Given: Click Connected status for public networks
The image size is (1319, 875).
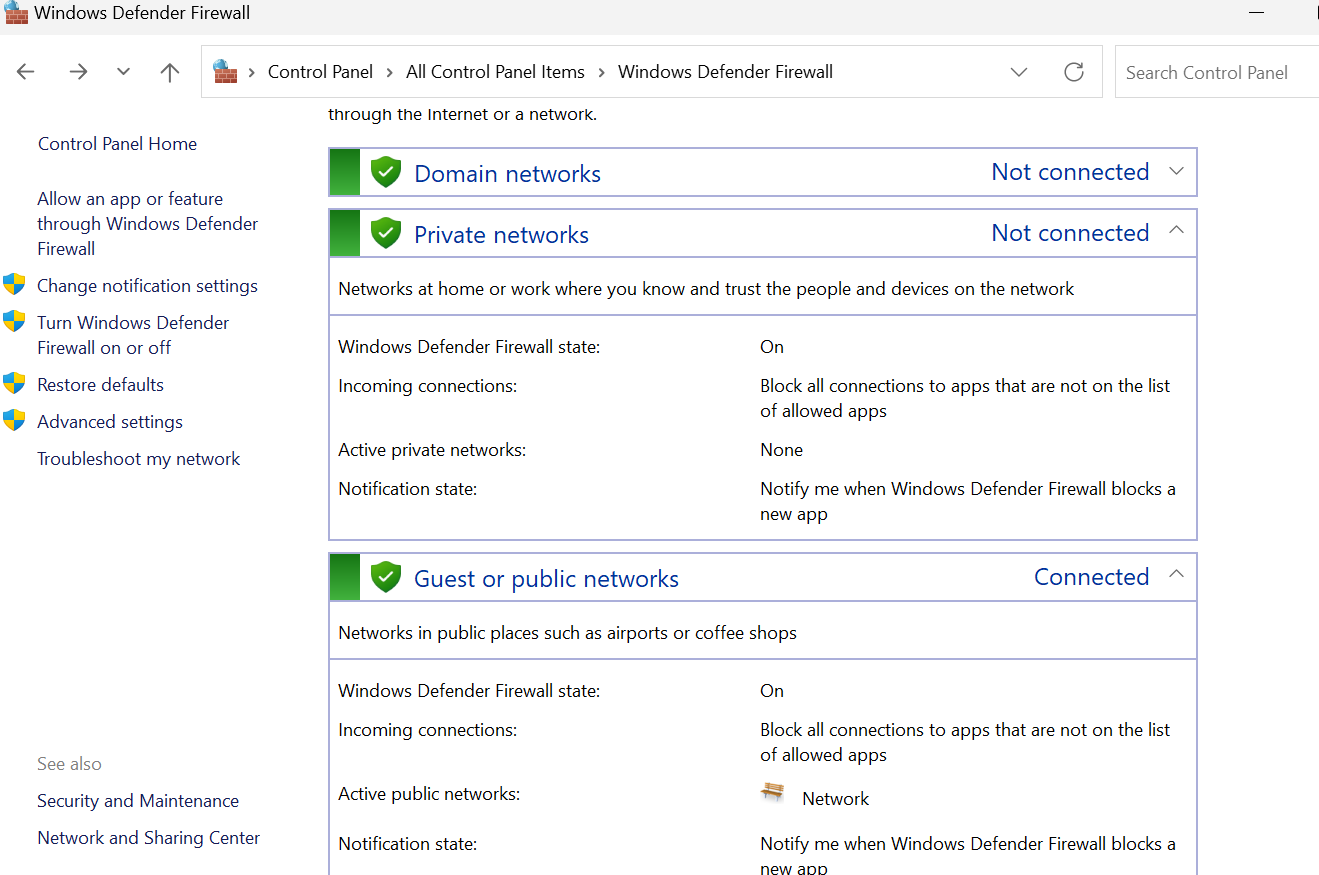Looking at the screenshot, I should tap(1091, 577).
